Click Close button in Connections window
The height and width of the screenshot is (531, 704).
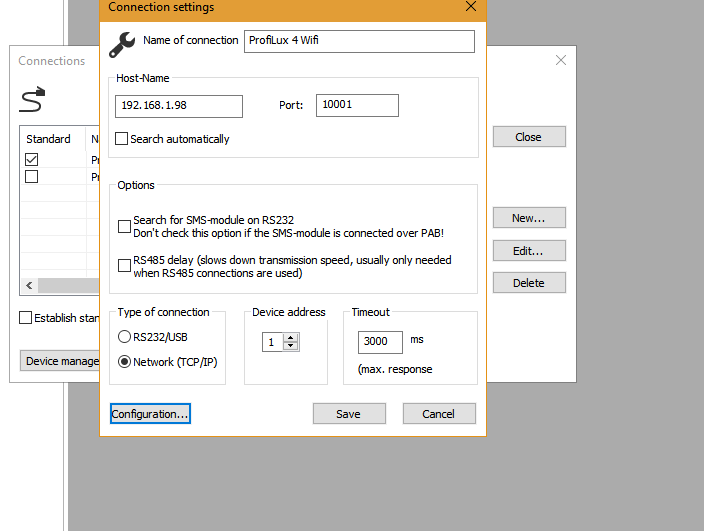pos(529,136)
